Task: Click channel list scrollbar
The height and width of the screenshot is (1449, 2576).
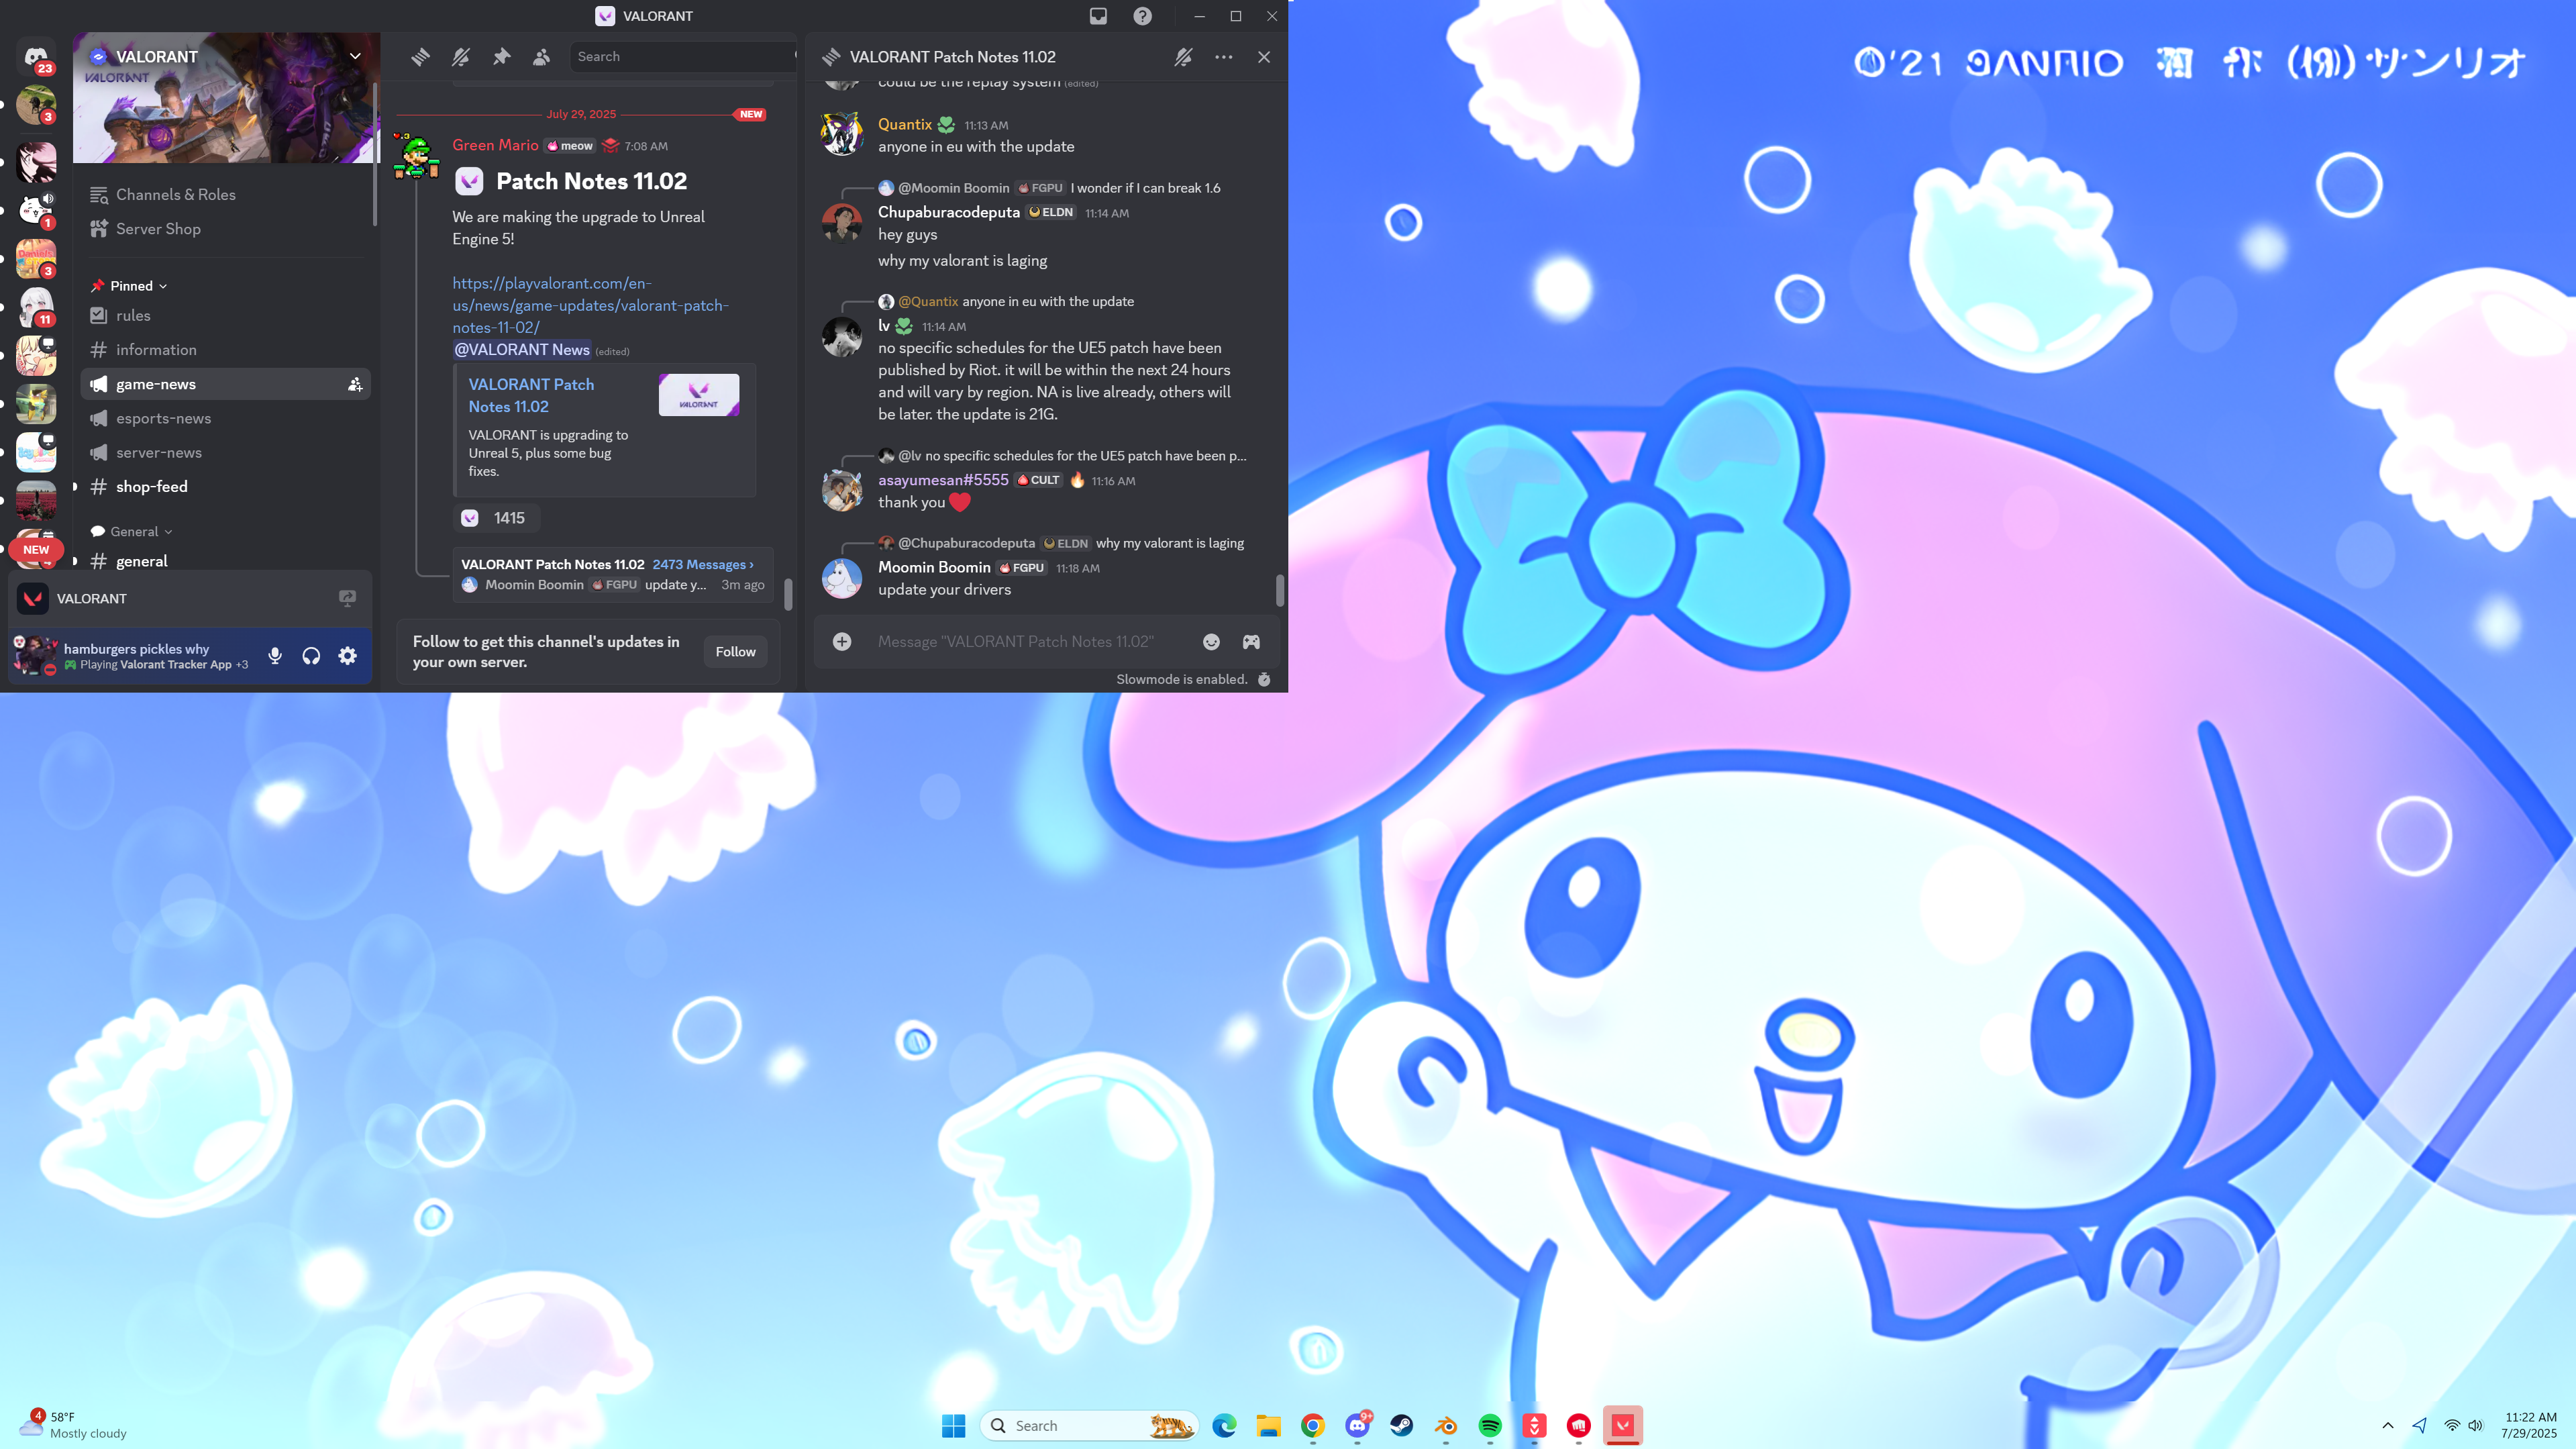Action: pos(375,154)
